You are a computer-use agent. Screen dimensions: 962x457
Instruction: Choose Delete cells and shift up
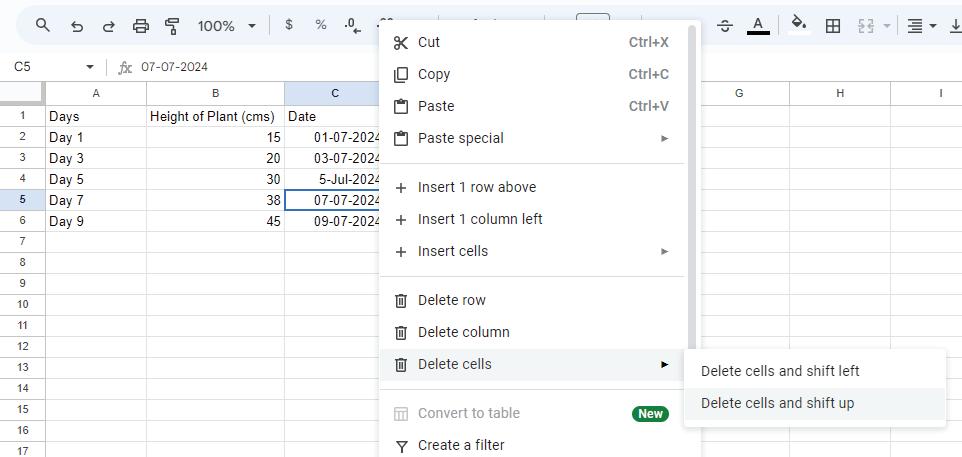tap(778, 403)
